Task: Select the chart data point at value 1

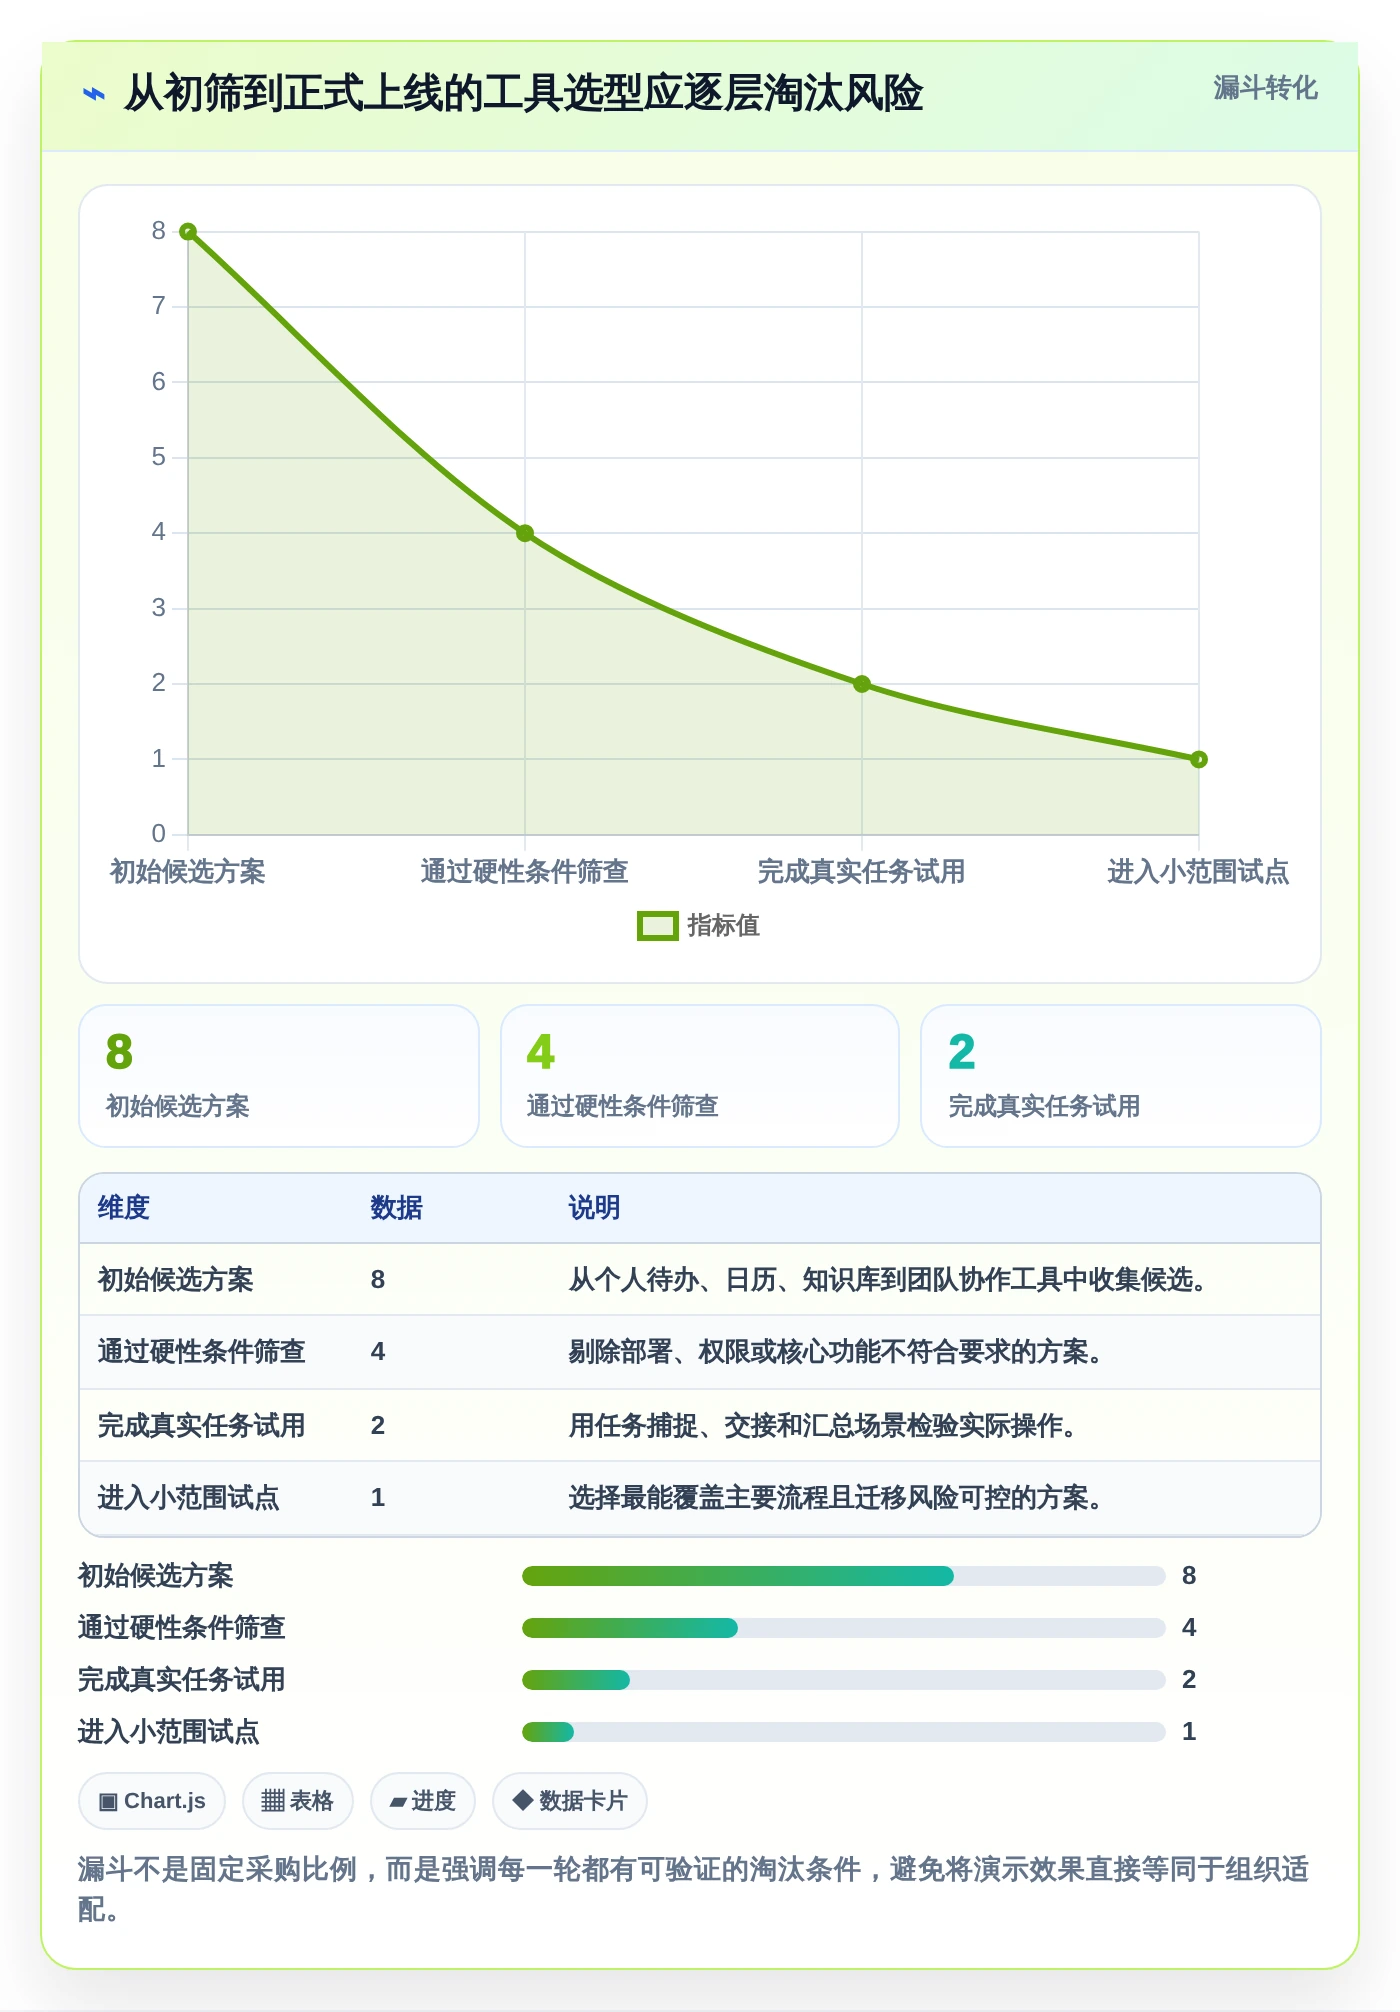Action: tap(1199, 759)
